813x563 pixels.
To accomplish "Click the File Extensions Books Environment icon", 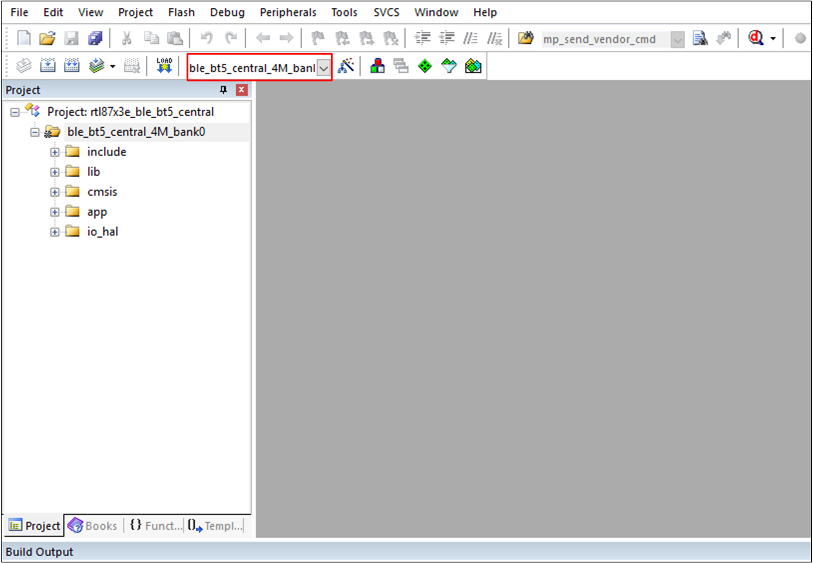I will point(377,66).
